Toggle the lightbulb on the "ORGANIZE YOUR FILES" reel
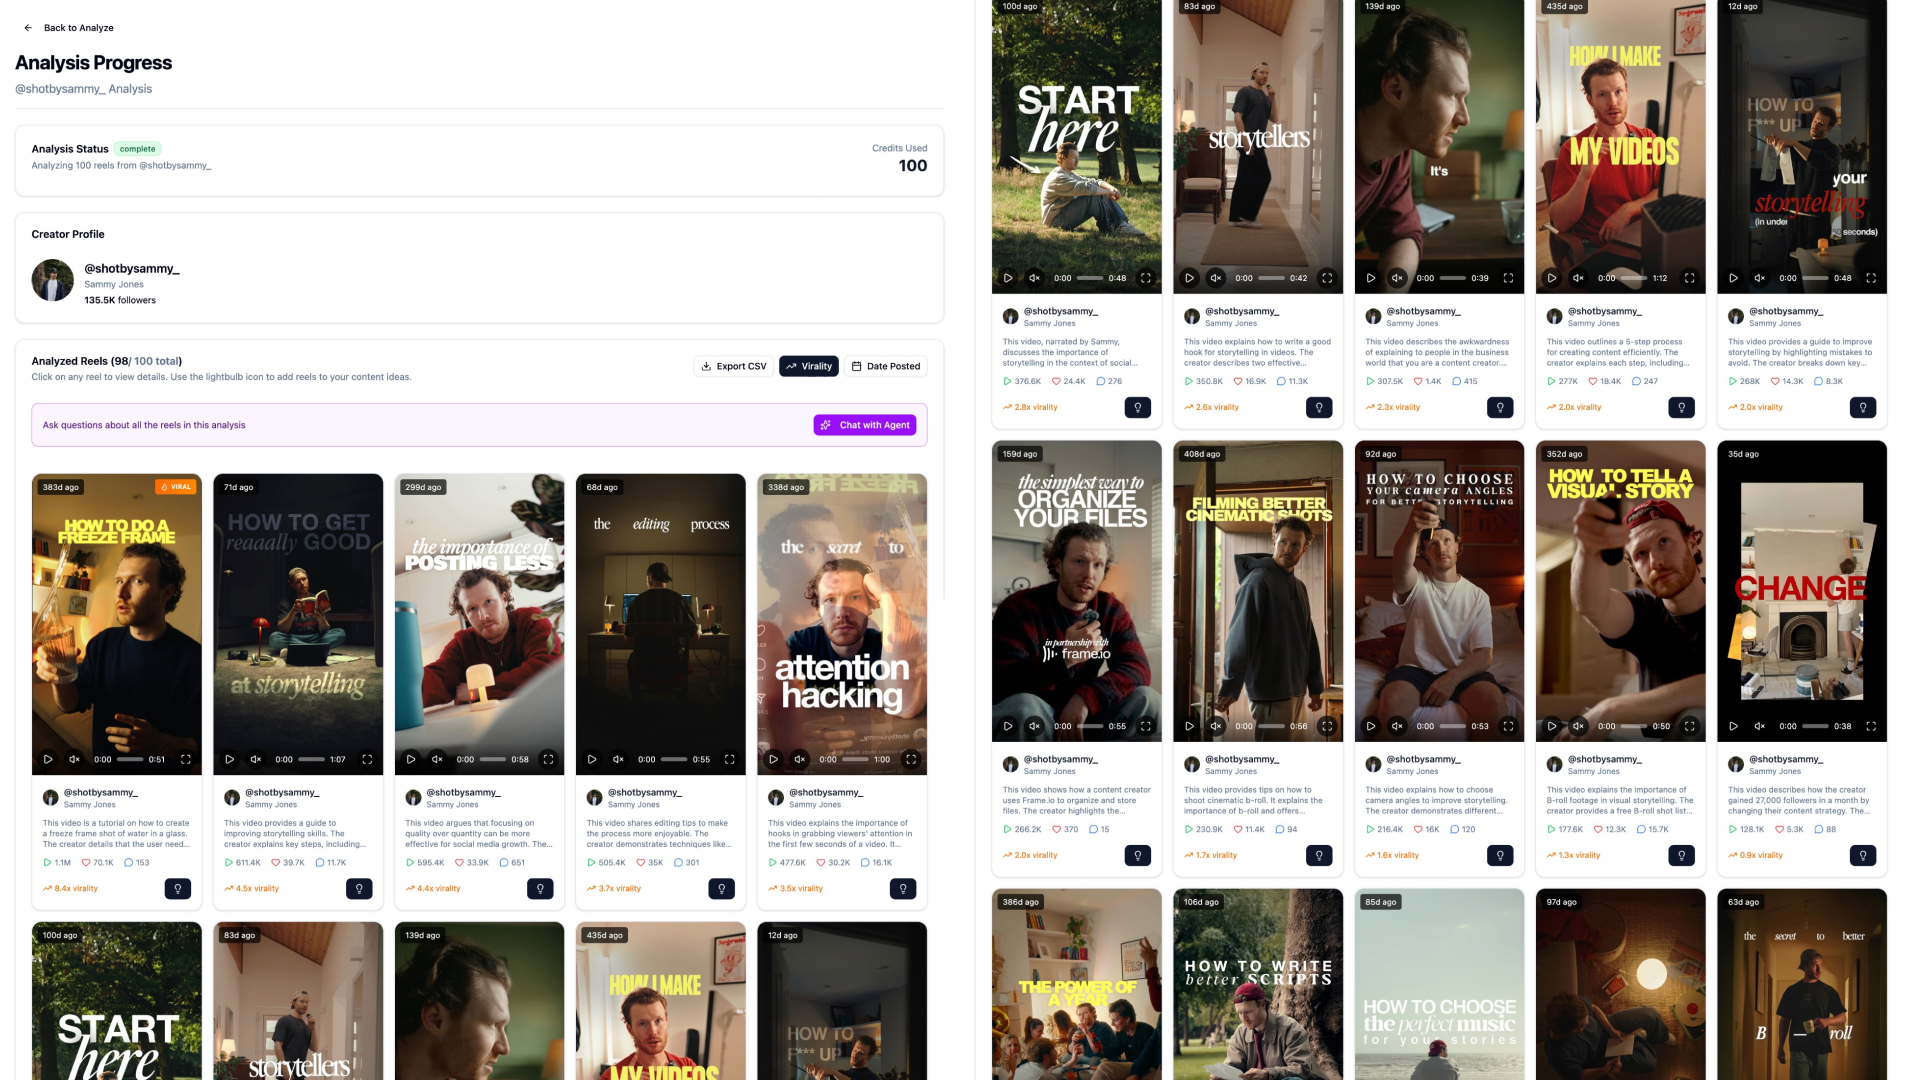Viewport: 1920px width, 1080px height. click(x=1137, y=855)
